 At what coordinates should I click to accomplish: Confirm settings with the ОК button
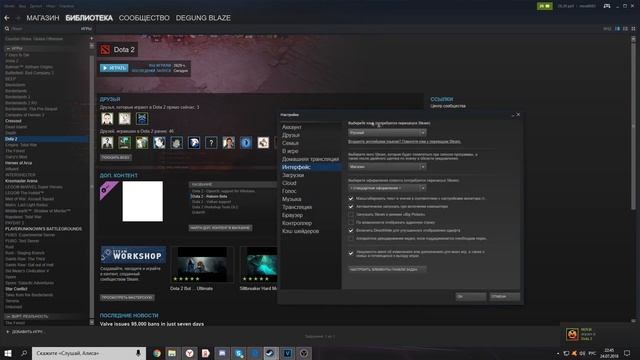pyautogui.click(x=471, y=297)
